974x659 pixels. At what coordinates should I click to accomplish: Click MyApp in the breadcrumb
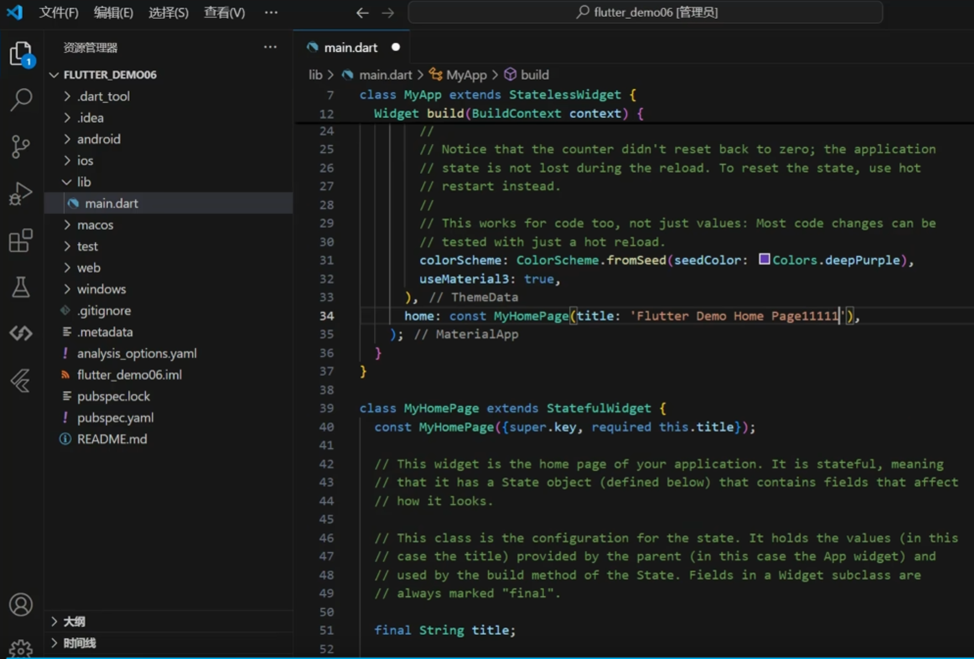[x=465, y=75]
